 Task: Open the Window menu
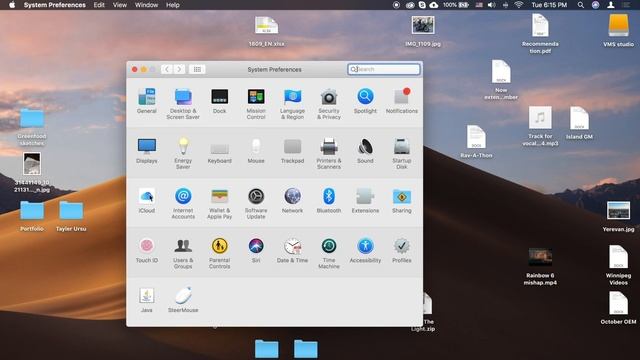[146, 5]
